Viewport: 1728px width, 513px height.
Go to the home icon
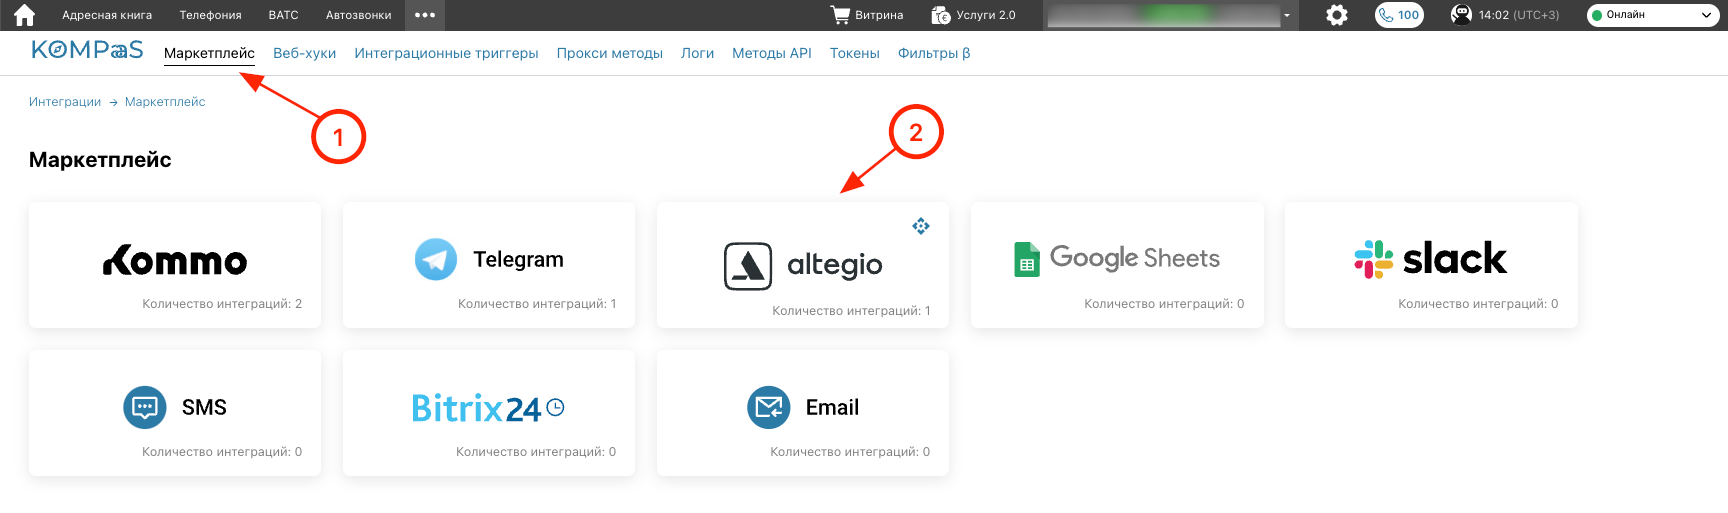[24, 15]
